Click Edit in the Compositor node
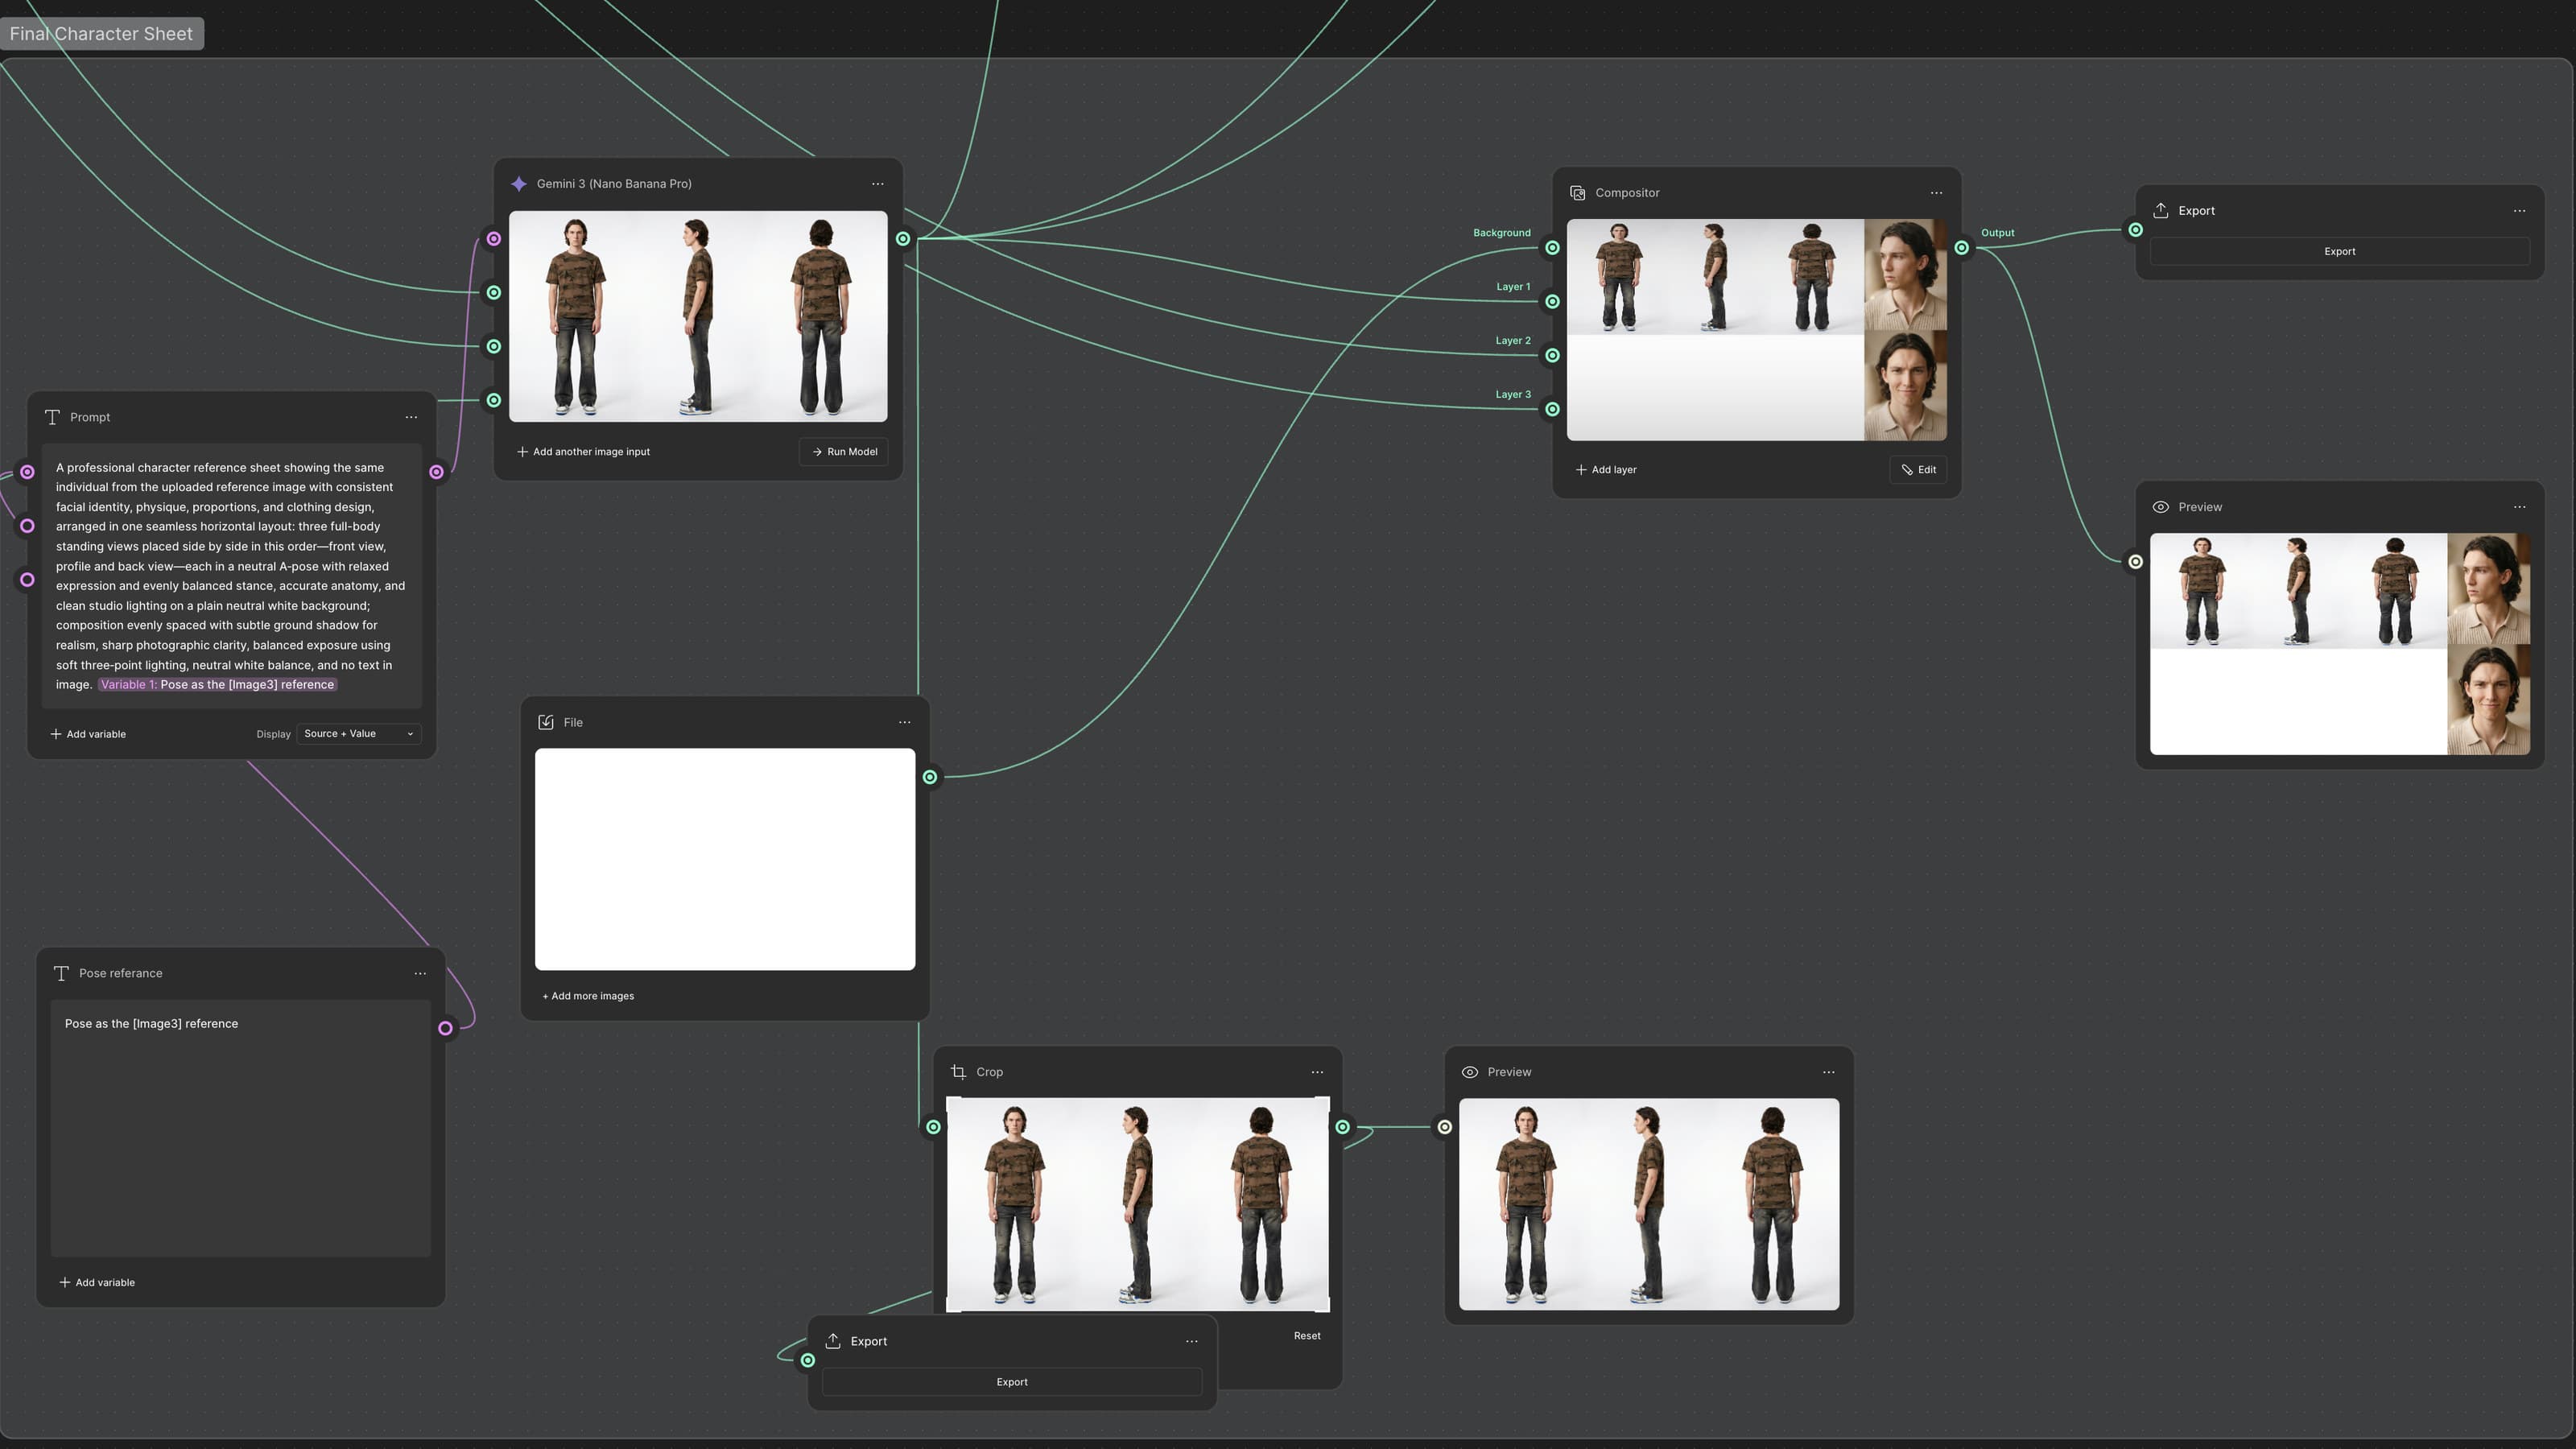The width and height of the screenshot is (2576, 1449). point(1918,470)
